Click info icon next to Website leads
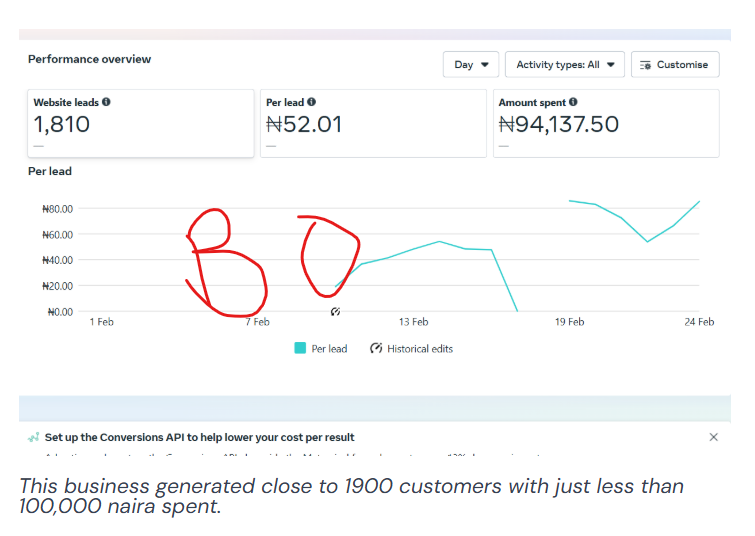This screenshot has width=755, height=536. click(x=106, y=102)
